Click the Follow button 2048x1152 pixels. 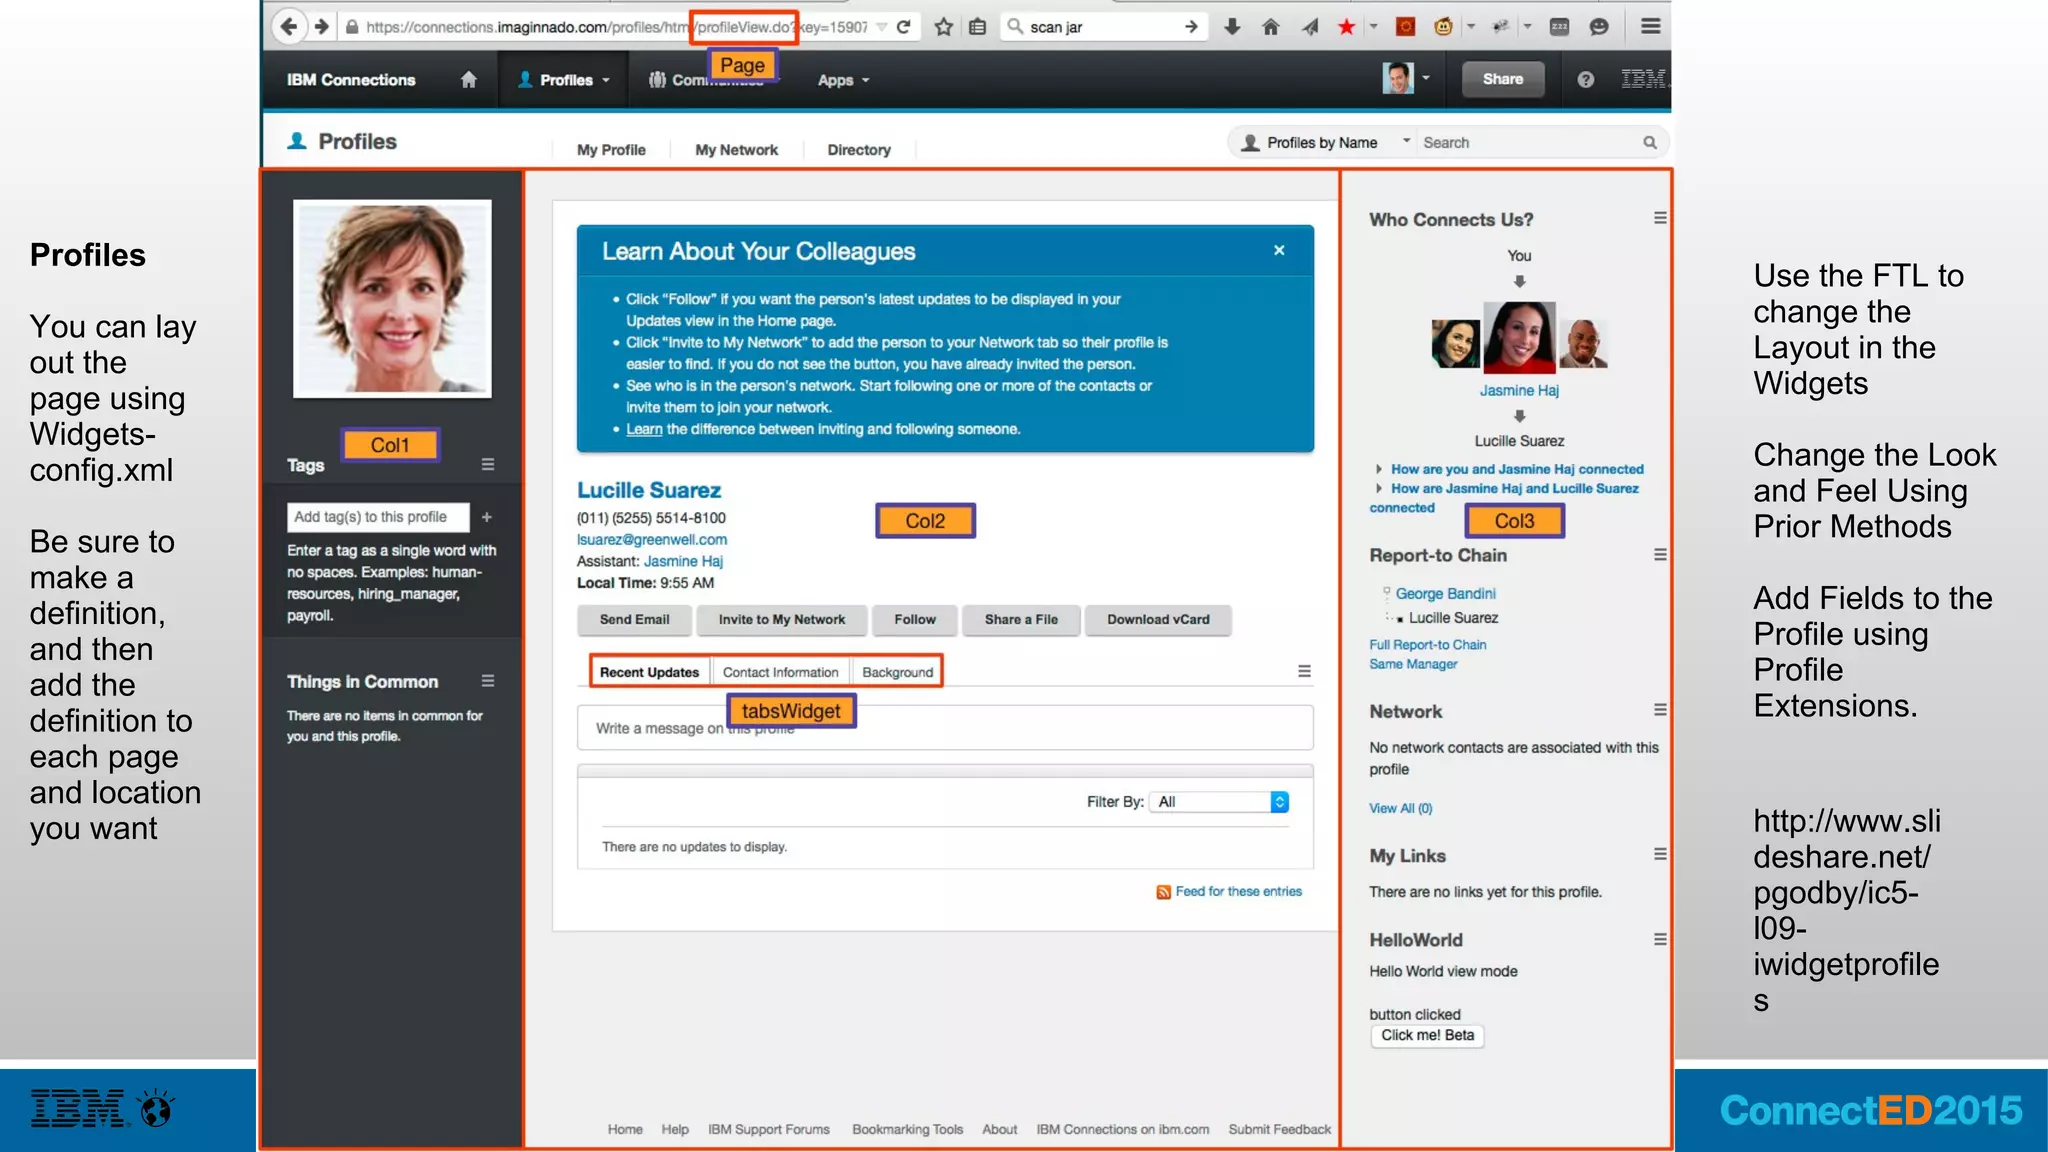[914, 620]
